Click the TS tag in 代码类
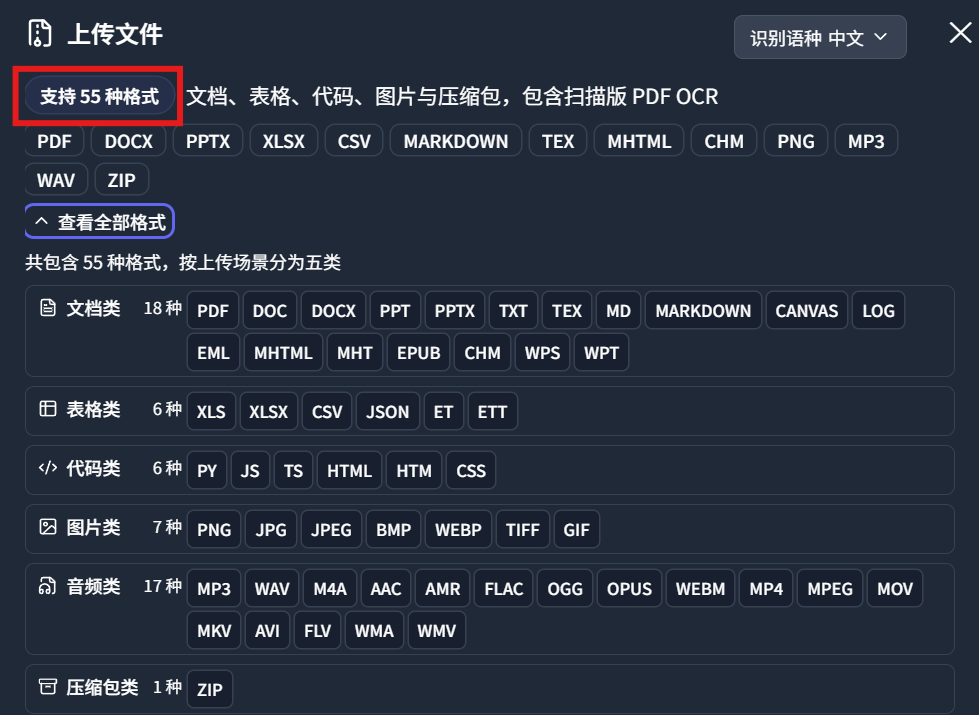Screen dimensions: 979x715 click(293, 470)
